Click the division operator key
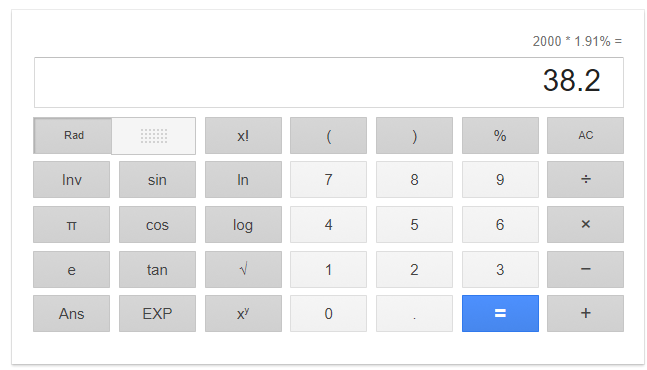 585,179
